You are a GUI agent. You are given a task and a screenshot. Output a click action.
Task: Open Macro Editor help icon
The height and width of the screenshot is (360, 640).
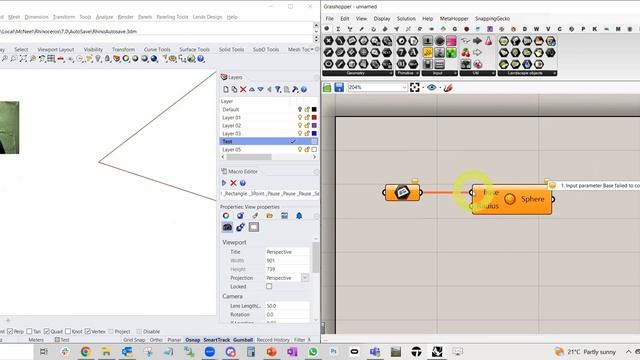click(x=242, y=183)
